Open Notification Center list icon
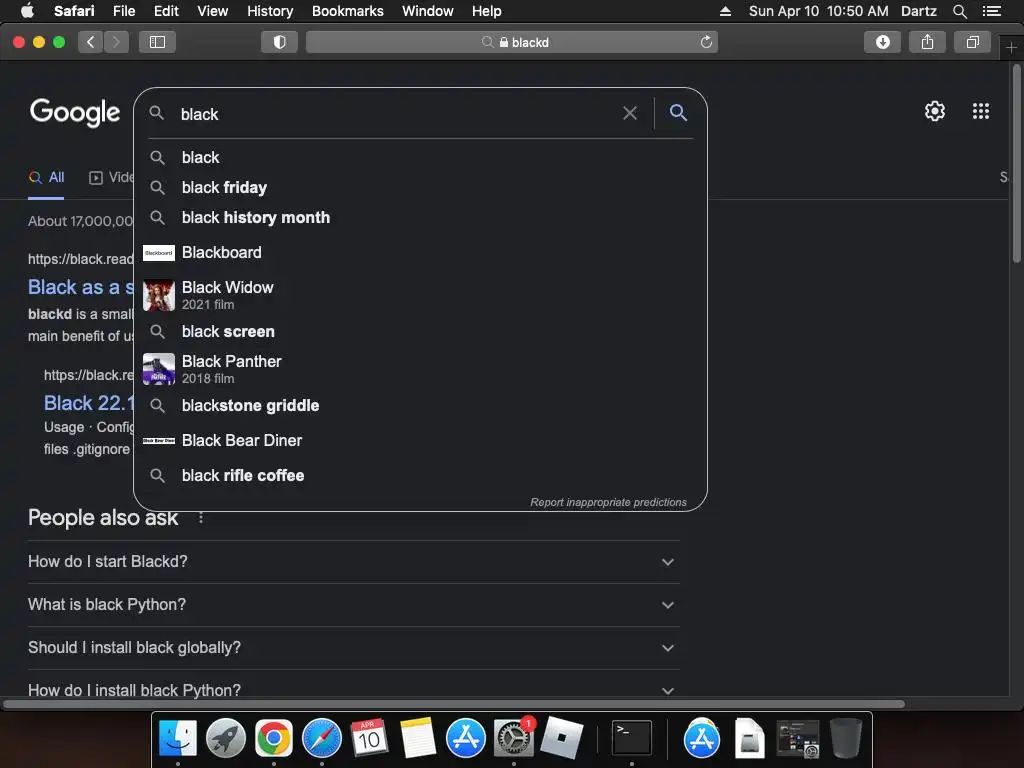This screenshot has width=1024, height=768. tap(992, 11)
